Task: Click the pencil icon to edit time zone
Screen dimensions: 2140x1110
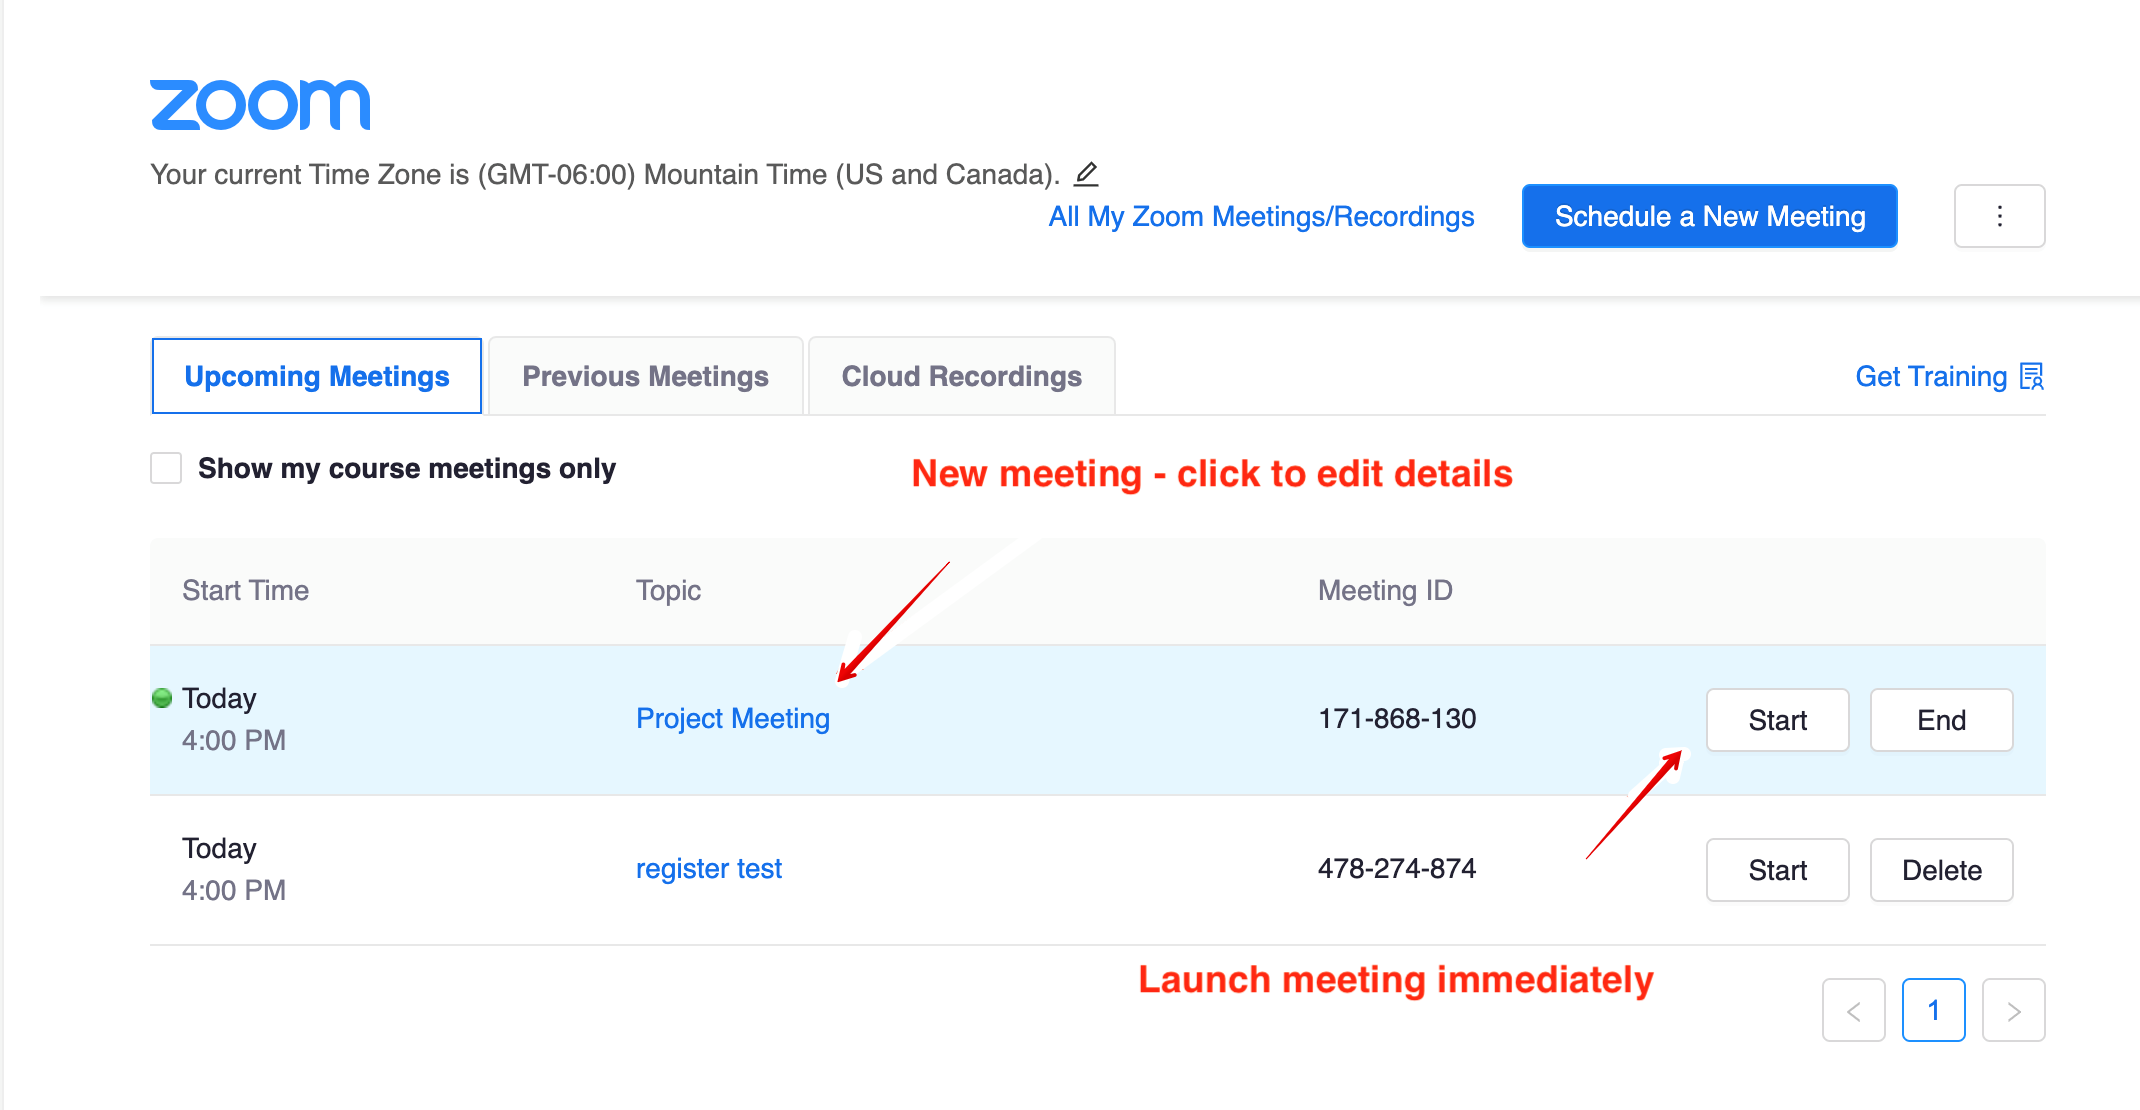Action: 1086,174
